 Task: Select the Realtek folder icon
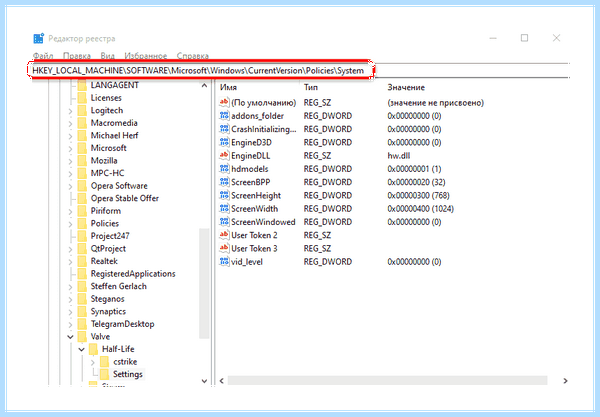82,261
